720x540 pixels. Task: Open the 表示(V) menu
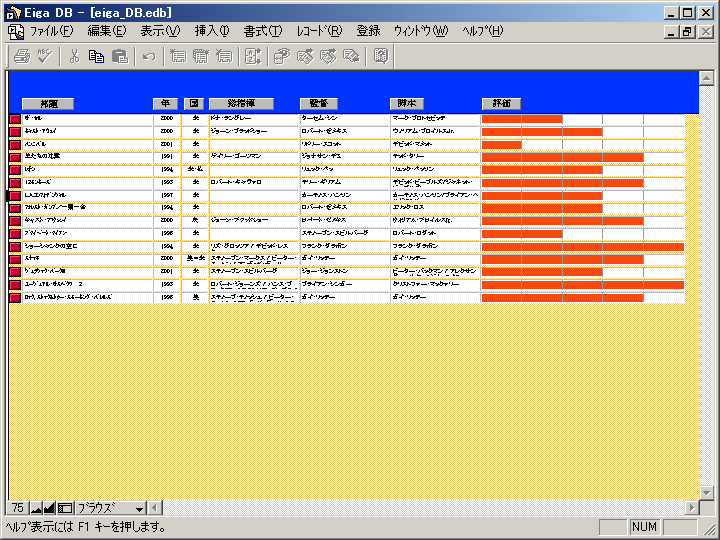[160, 31]
